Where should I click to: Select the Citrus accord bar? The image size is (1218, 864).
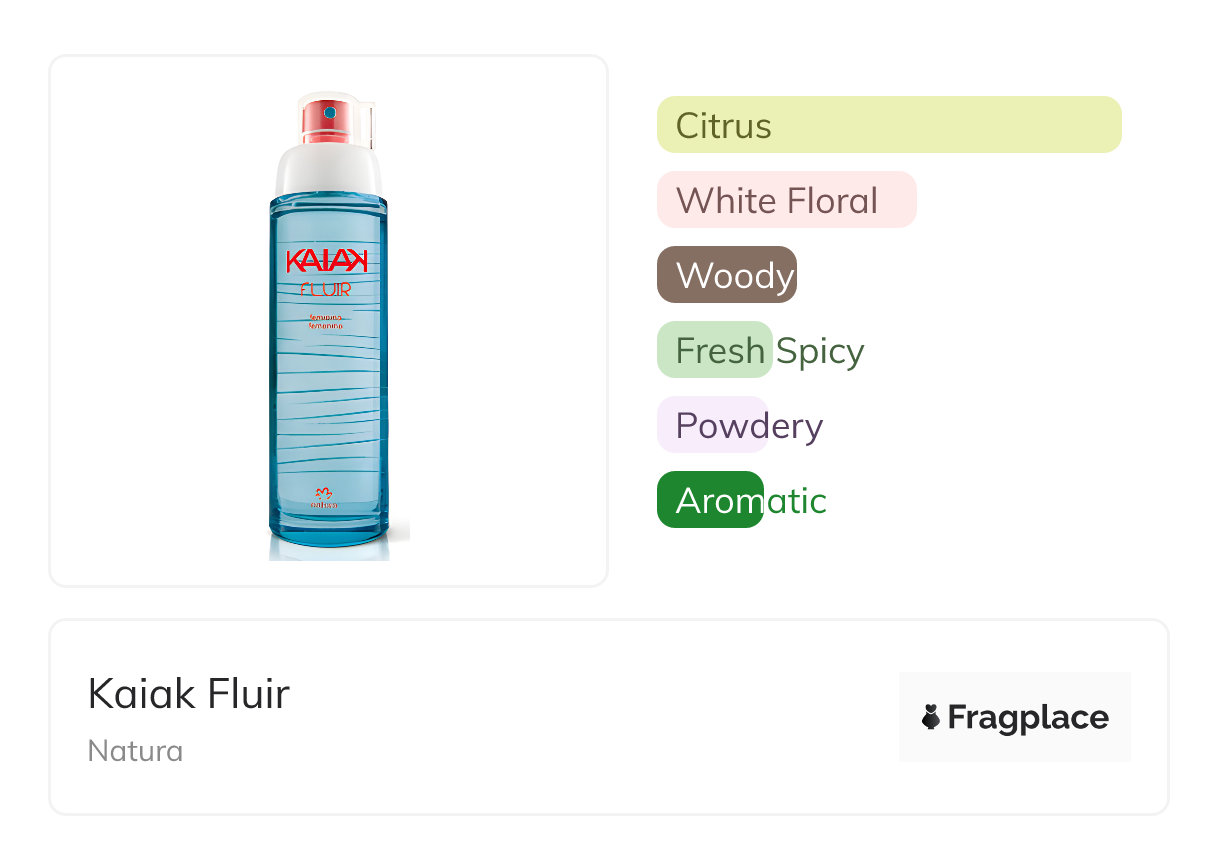[889, 125]
